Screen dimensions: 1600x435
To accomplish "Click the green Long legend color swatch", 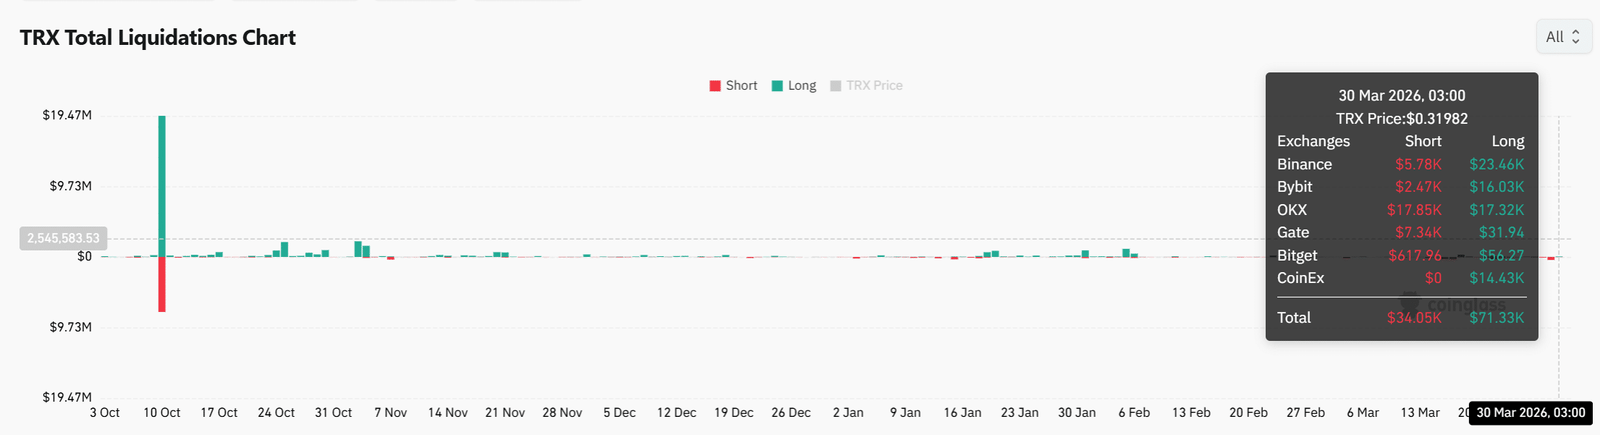I will coord(777,86).
